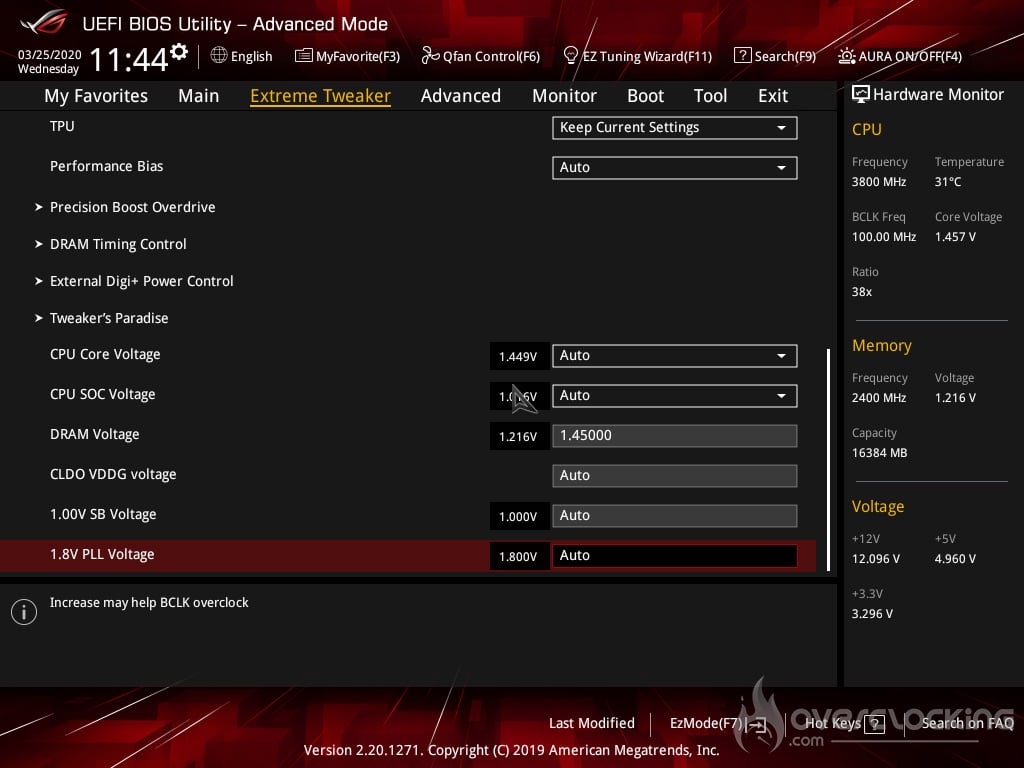Click the ROG logo icon
Image resolution: width=1024 pixels, height=768 pixels.
tap(44, 23)
